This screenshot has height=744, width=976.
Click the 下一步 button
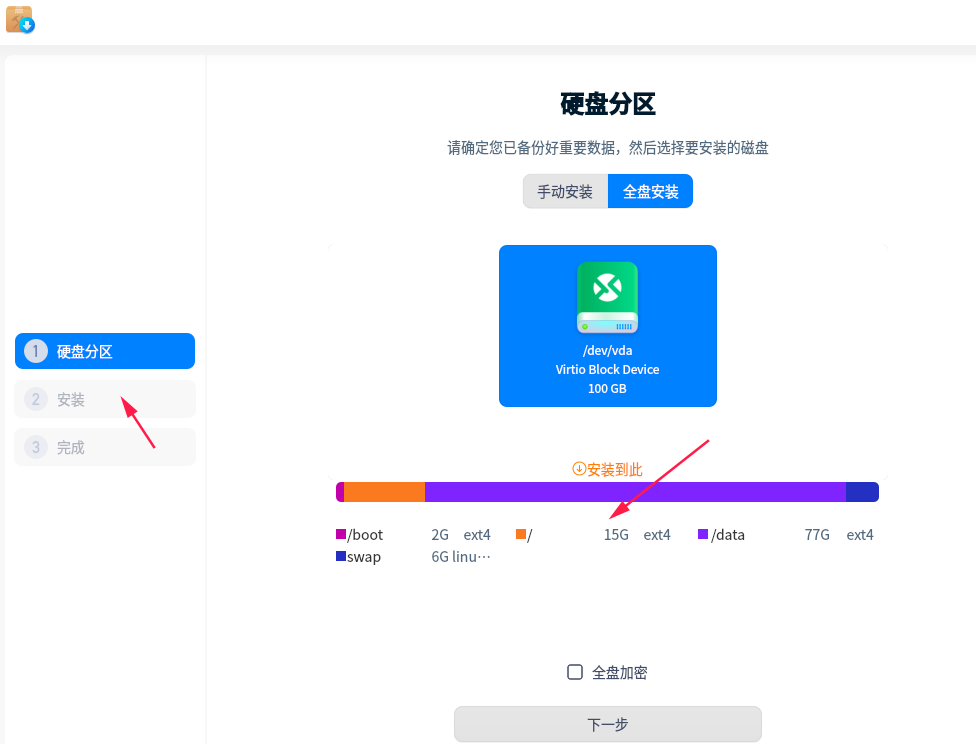pos(607,724)
